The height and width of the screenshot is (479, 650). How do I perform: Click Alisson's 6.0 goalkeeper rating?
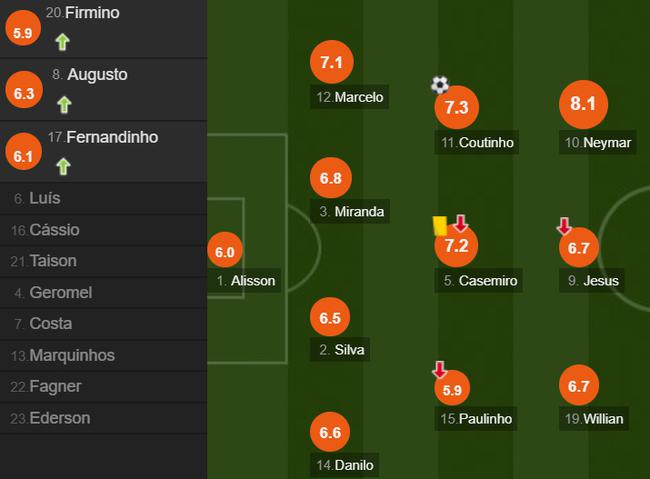tap(225, 253)
